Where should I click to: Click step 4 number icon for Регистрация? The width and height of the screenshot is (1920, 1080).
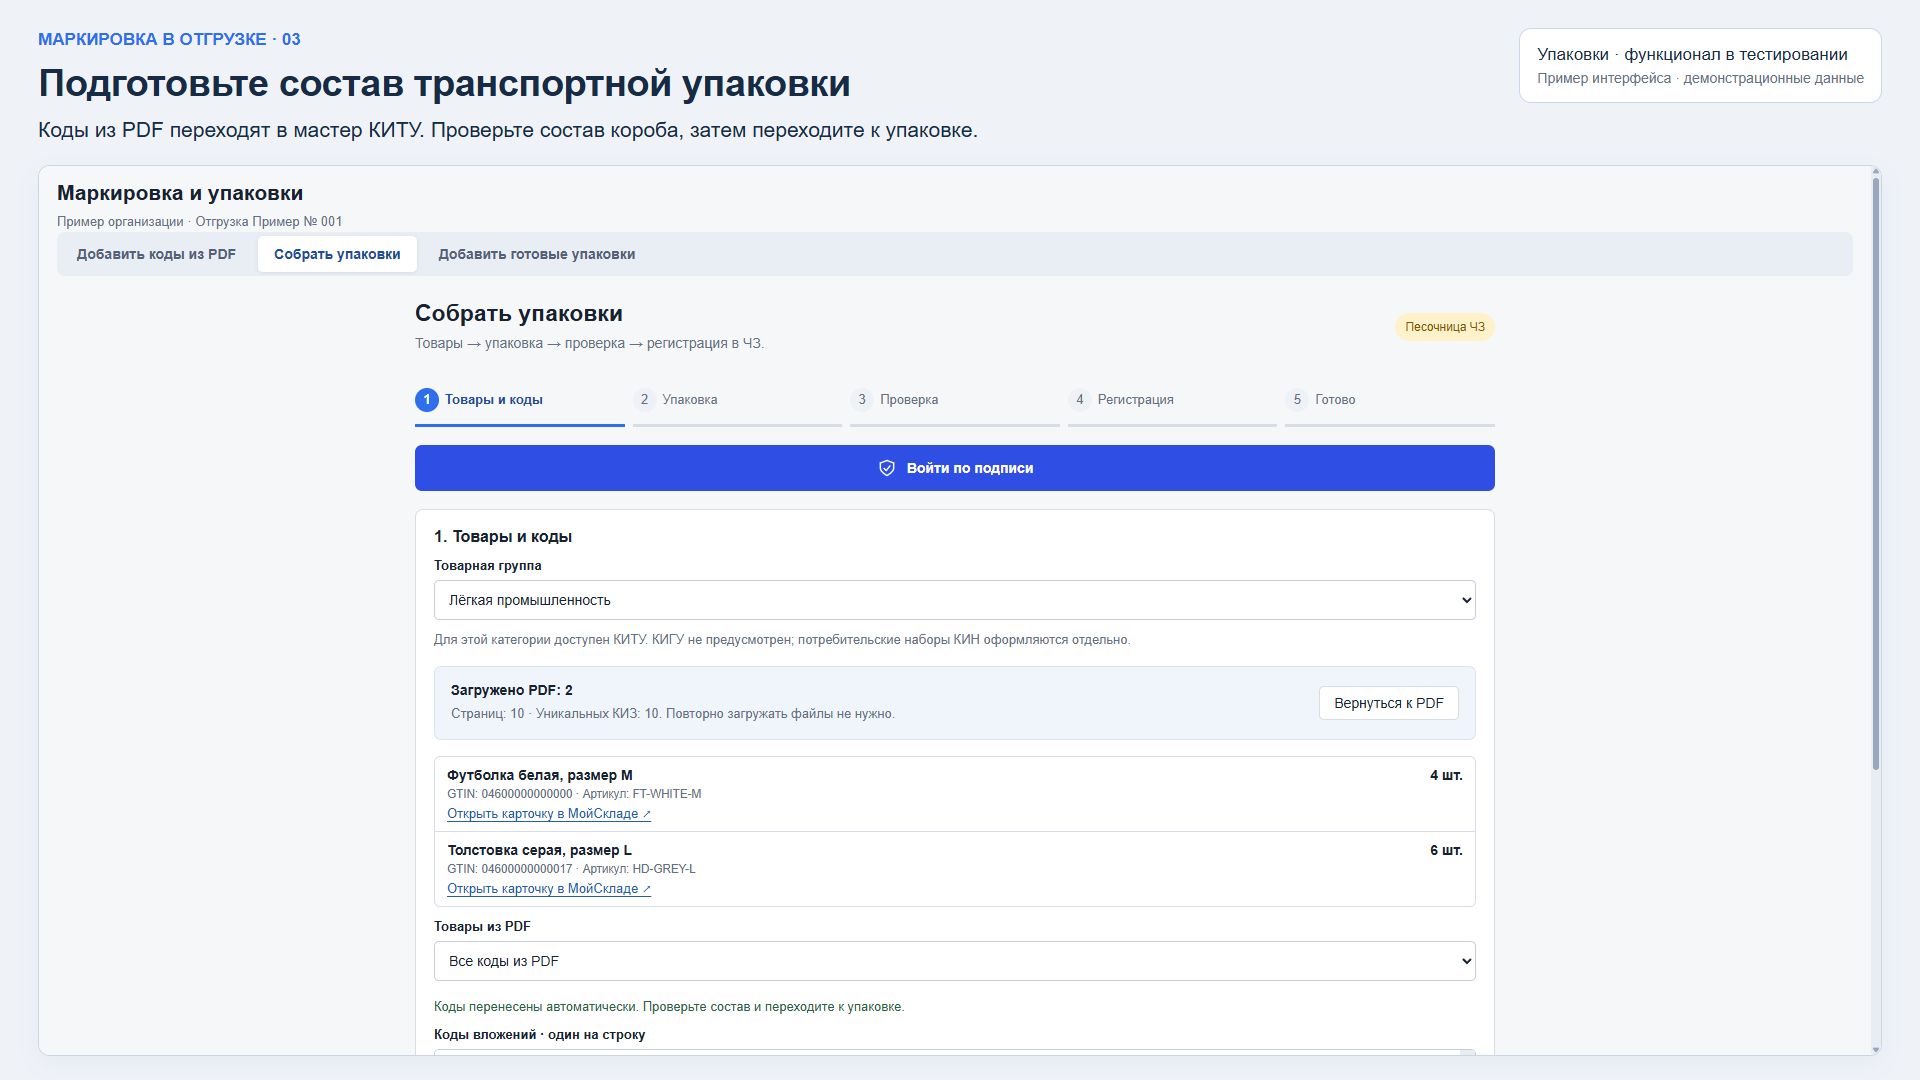tap(1079, 400)
